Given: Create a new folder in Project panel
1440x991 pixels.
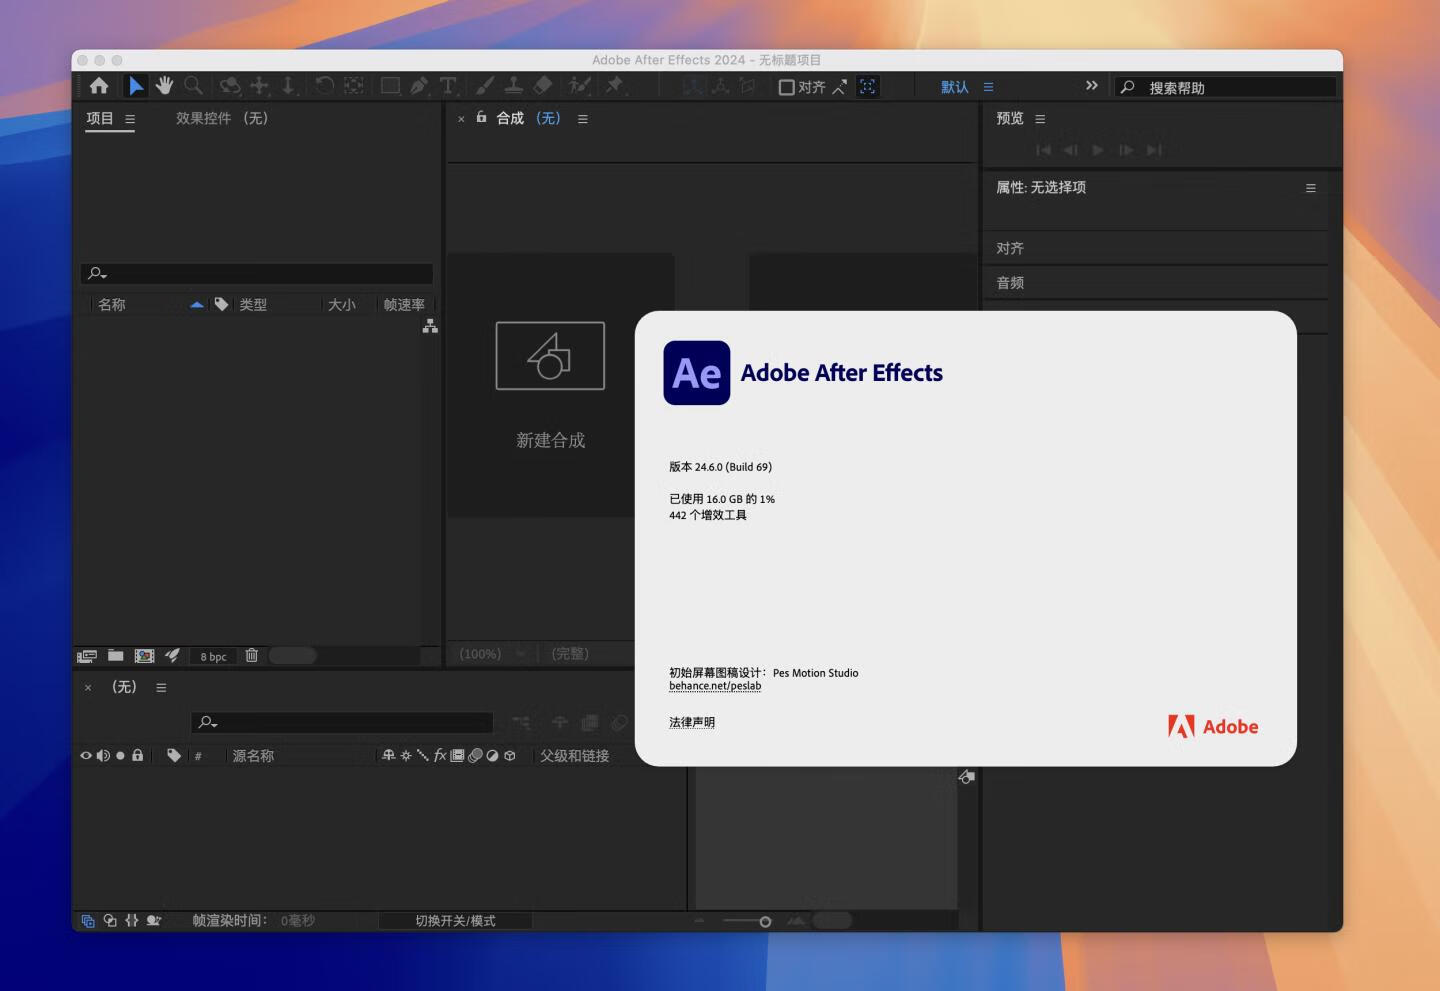Looking at the screenshot, I should pos(116,656).
